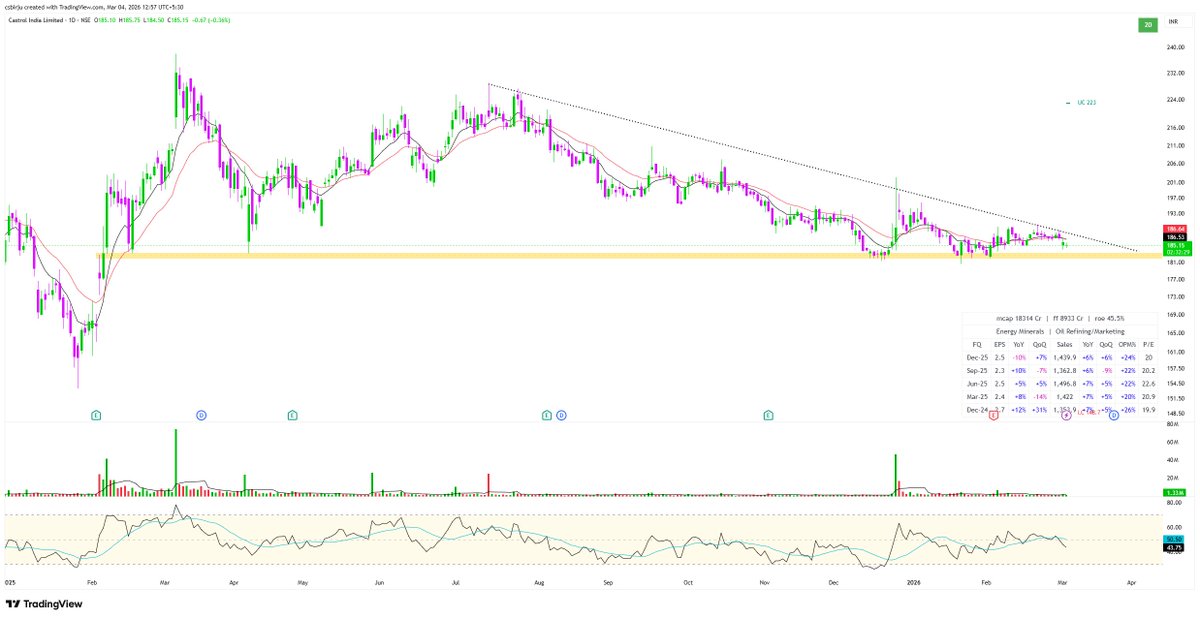Click the green 185.15 current price label
The image size is (1200, 619).
(x=1177, y=247)
